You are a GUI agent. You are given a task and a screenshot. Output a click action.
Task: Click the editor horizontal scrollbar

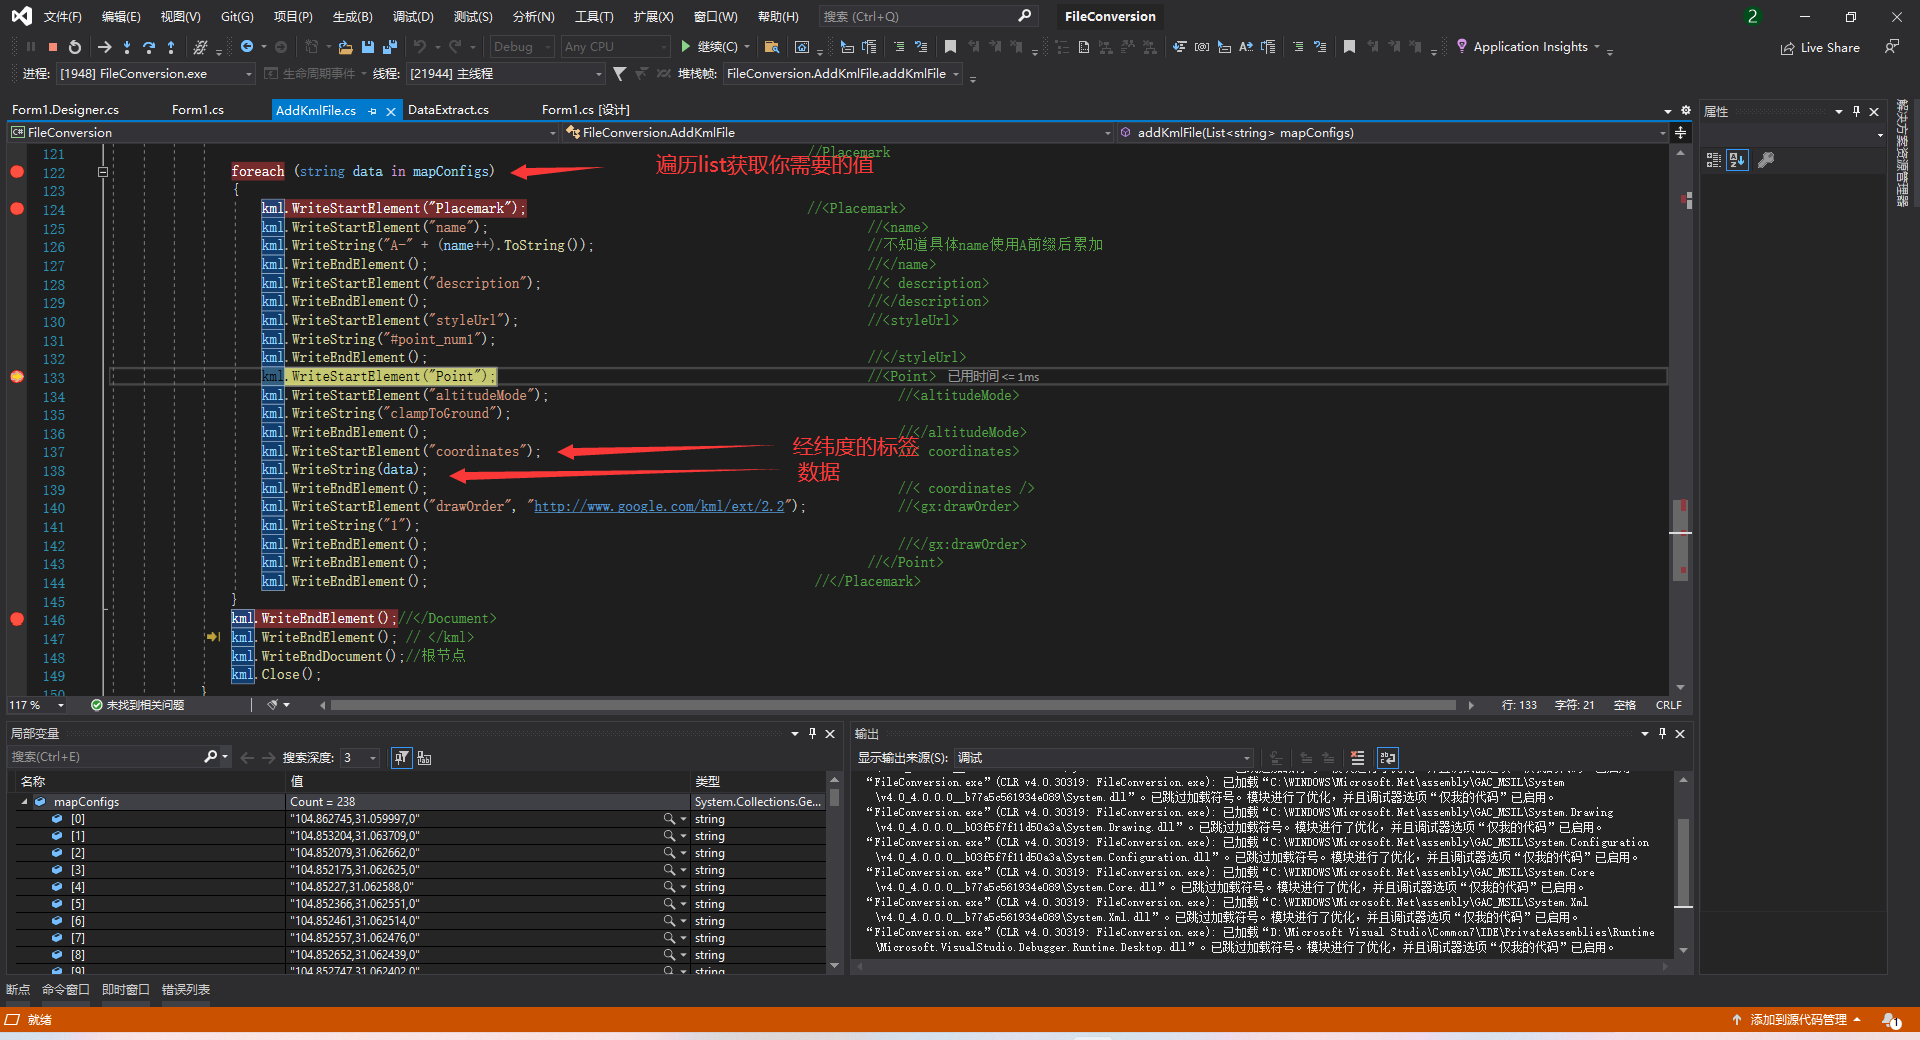pos(893,705)
